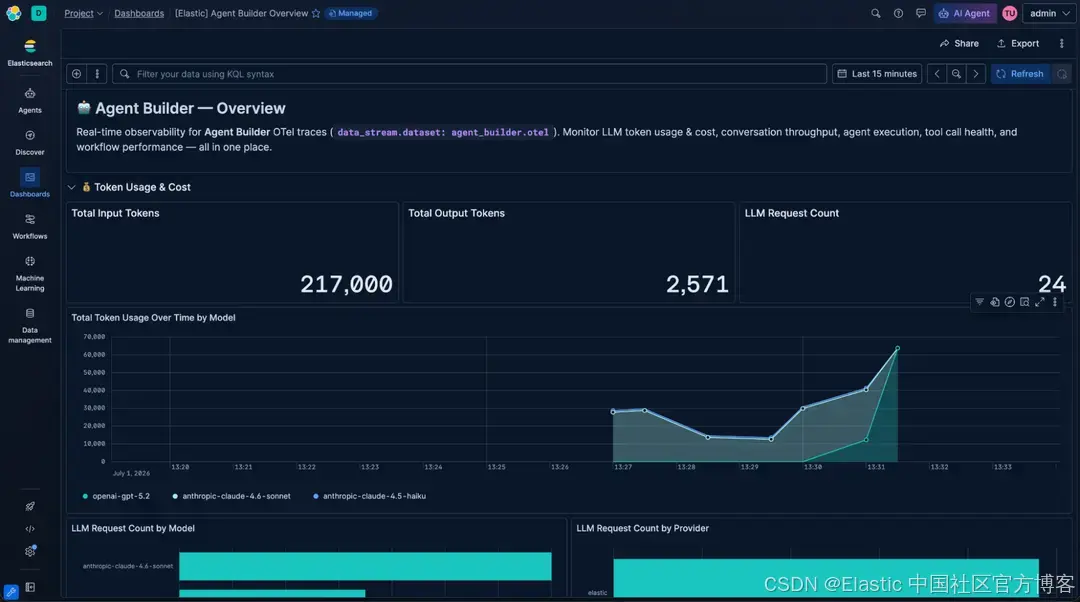Select Dashboards in the sidebar

pyautogui.click(x=30, y=184)
